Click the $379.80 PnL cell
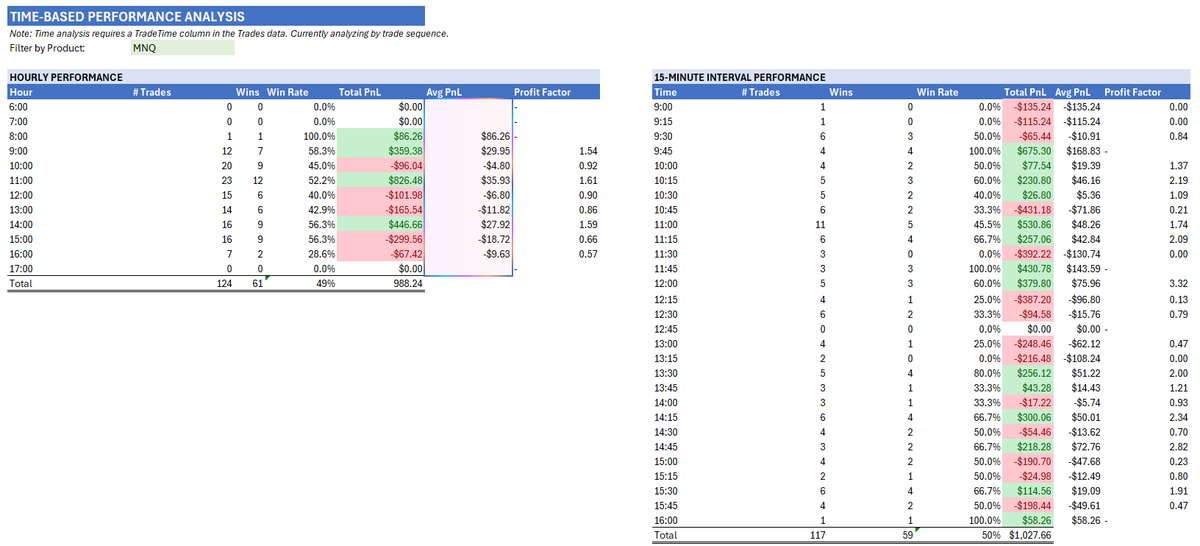 point(1028,284)
